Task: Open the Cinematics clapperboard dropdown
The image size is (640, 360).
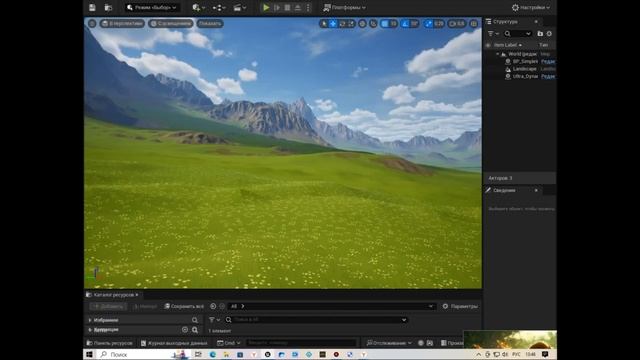Action: coord(240,7)
